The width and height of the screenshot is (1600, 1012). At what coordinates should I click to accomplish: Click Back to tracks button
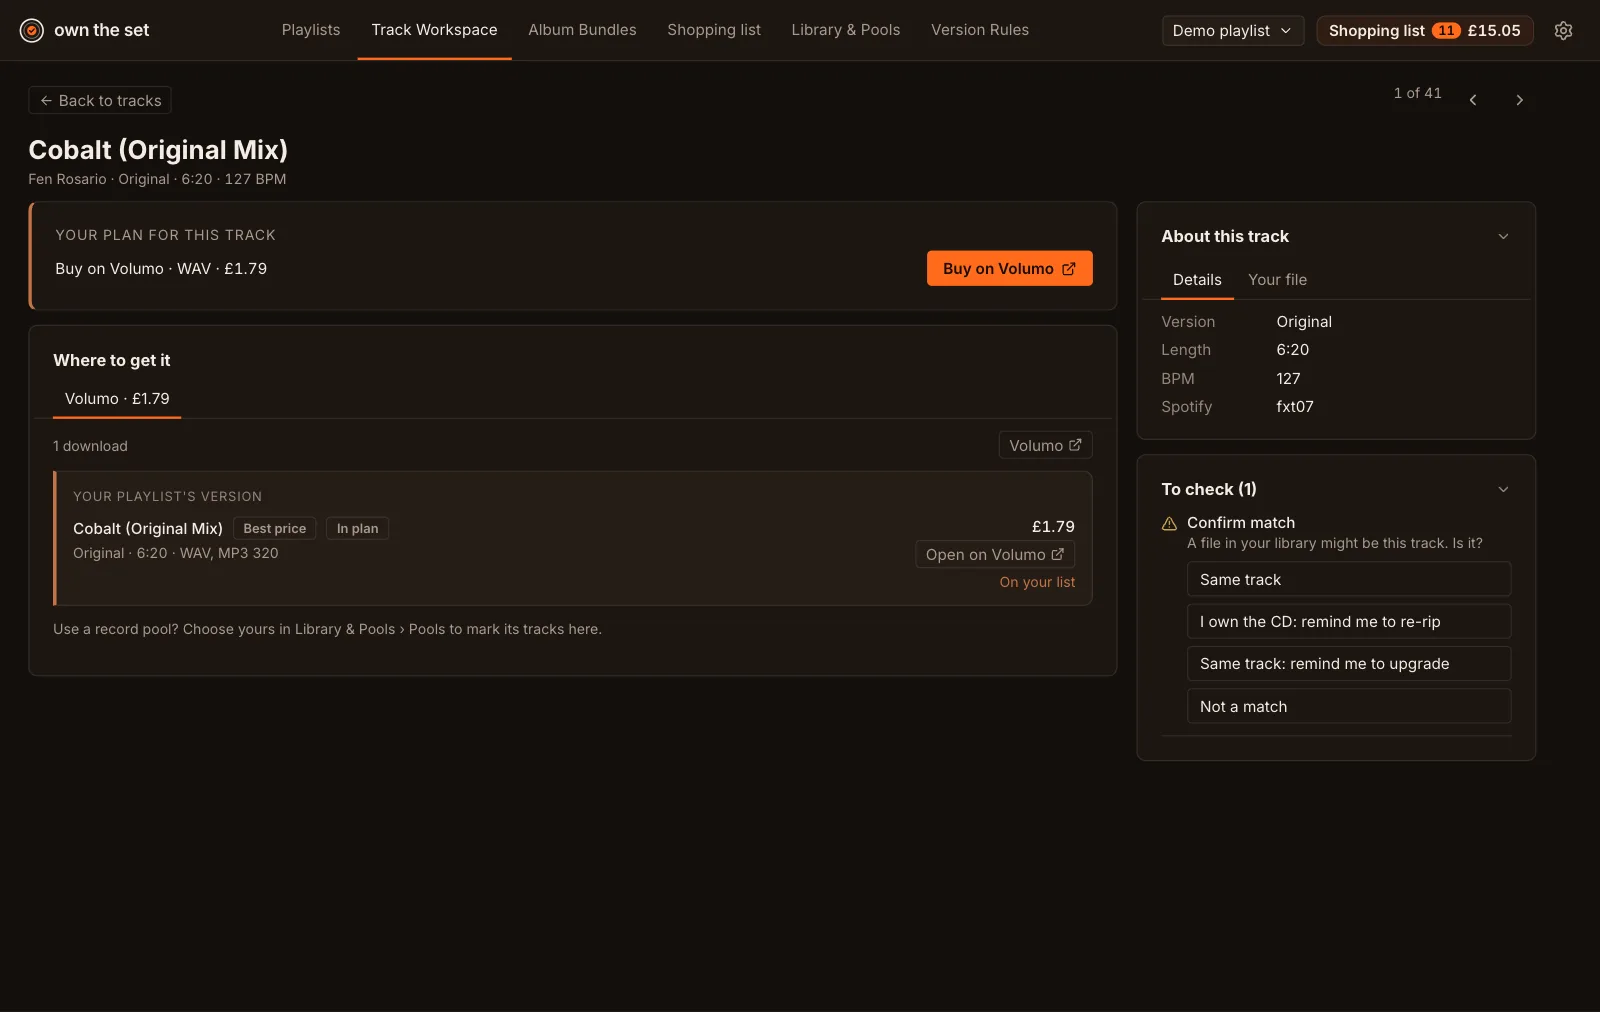(100, 100)
